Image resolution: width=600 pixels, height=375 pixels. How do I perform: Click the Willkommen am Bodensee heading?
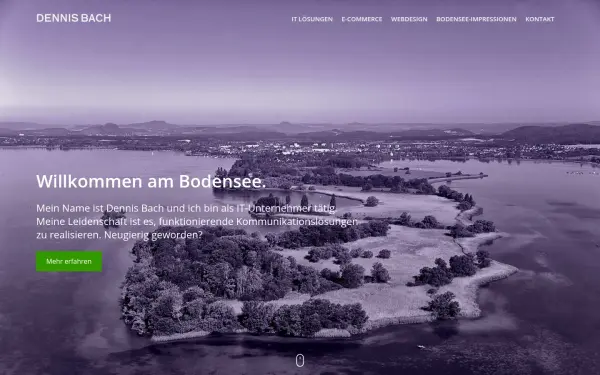[151, 181]
